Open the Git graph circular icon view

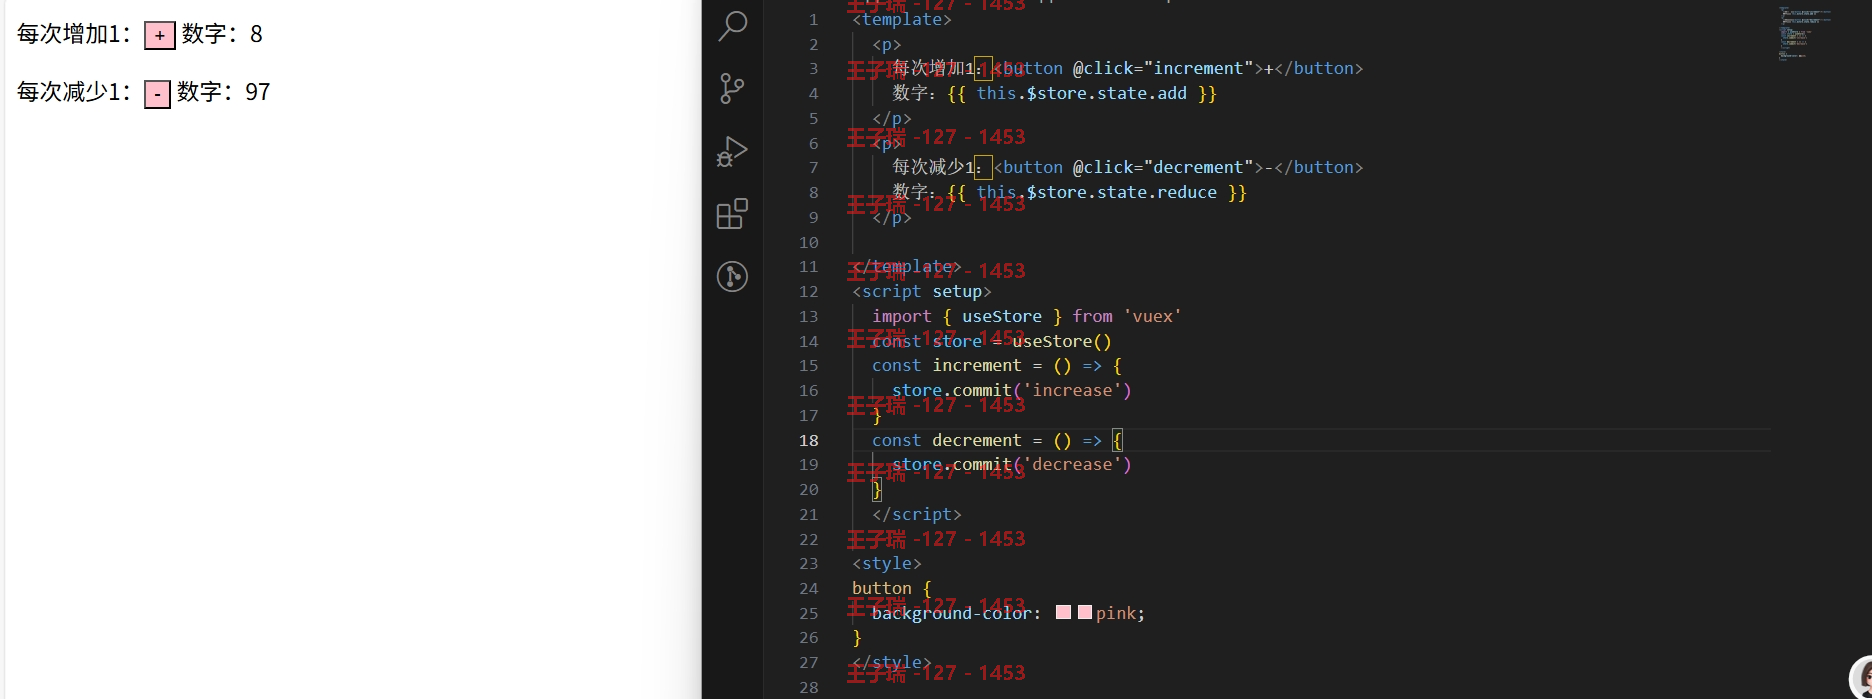[x=733, y=276]
